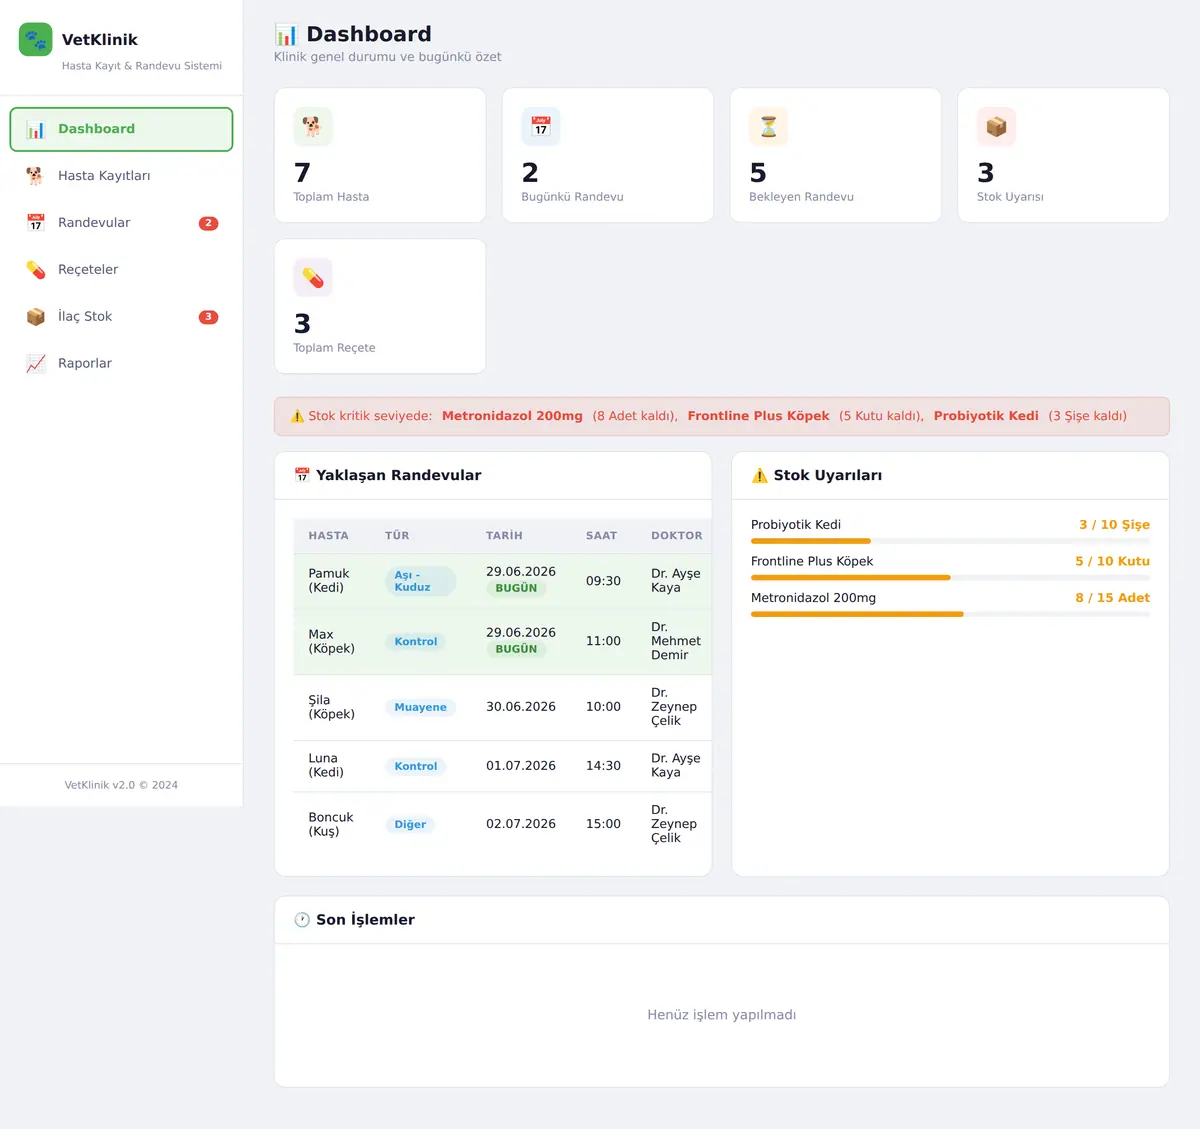
Task: Click the Henüz işlem yapılmadı message
Action: (x=722, y=1015)
